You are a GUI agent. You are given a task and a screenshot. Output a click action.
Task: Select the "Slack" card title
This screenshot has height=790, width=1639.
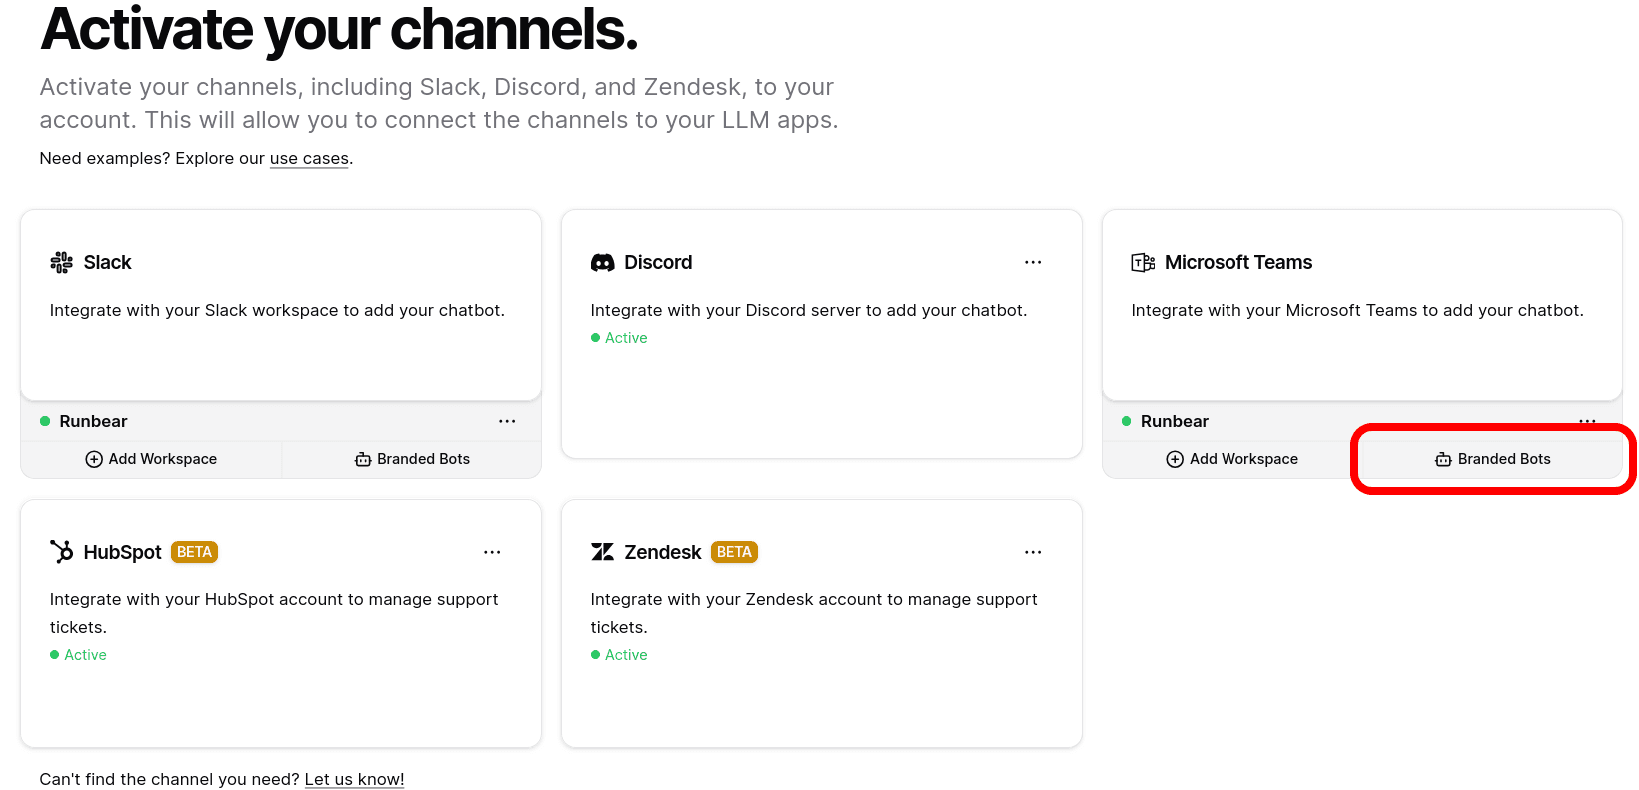107,262
